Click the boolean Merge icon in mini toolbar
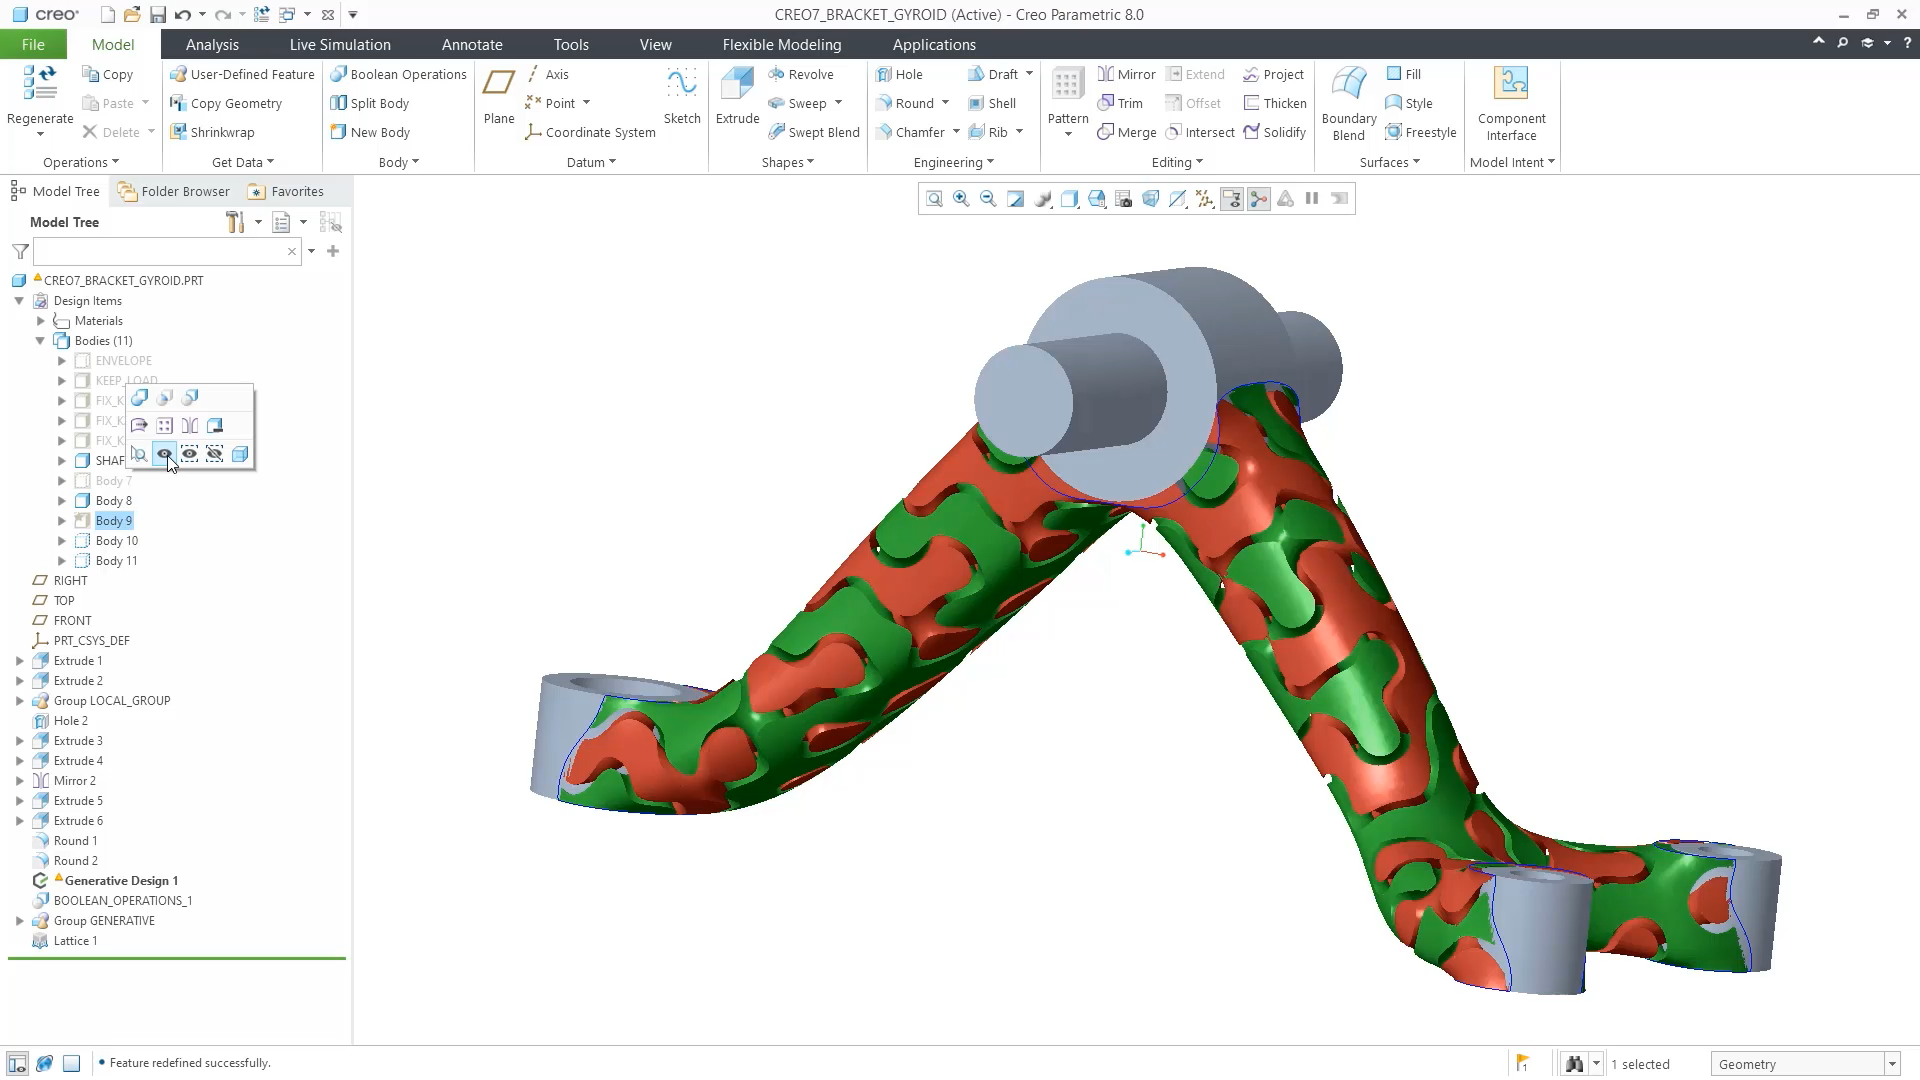Viewport: 1920px width, 1080px height. [x=139, y=397]
